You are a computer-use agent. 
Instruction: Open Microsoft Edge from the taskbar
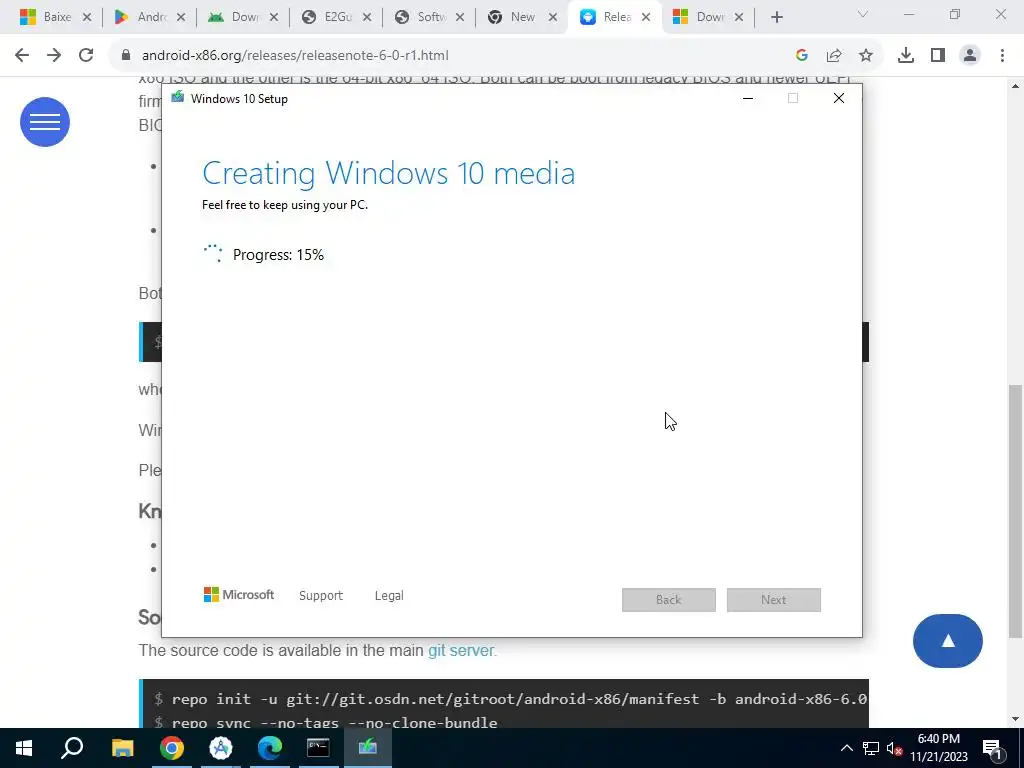click(x=270, y=748)
